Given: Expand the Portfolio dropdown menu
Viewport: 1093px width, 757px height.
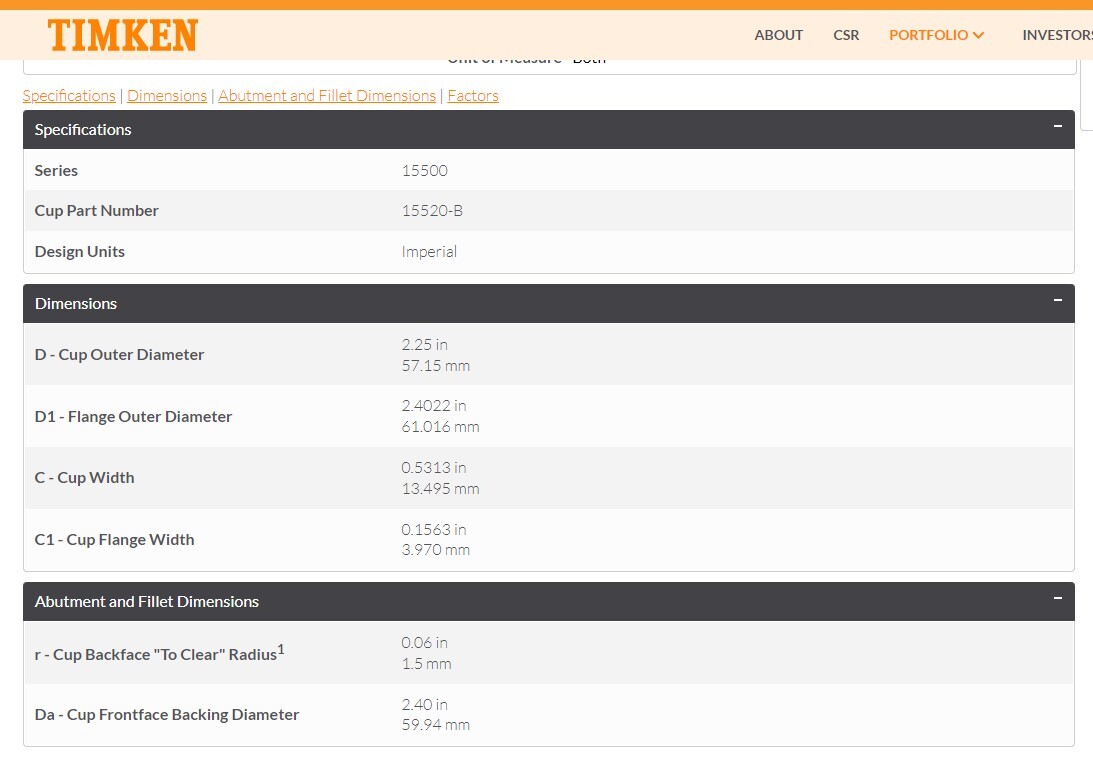Looking at the screenshot, I should click(x=936, y=35).
